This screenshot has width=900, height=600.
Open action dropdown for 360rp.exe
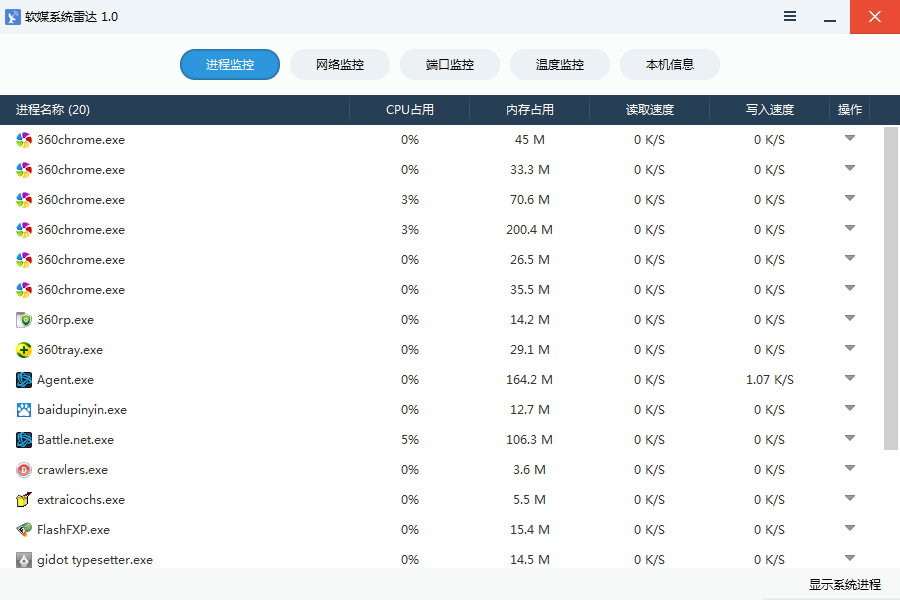[x=850, y=318]
